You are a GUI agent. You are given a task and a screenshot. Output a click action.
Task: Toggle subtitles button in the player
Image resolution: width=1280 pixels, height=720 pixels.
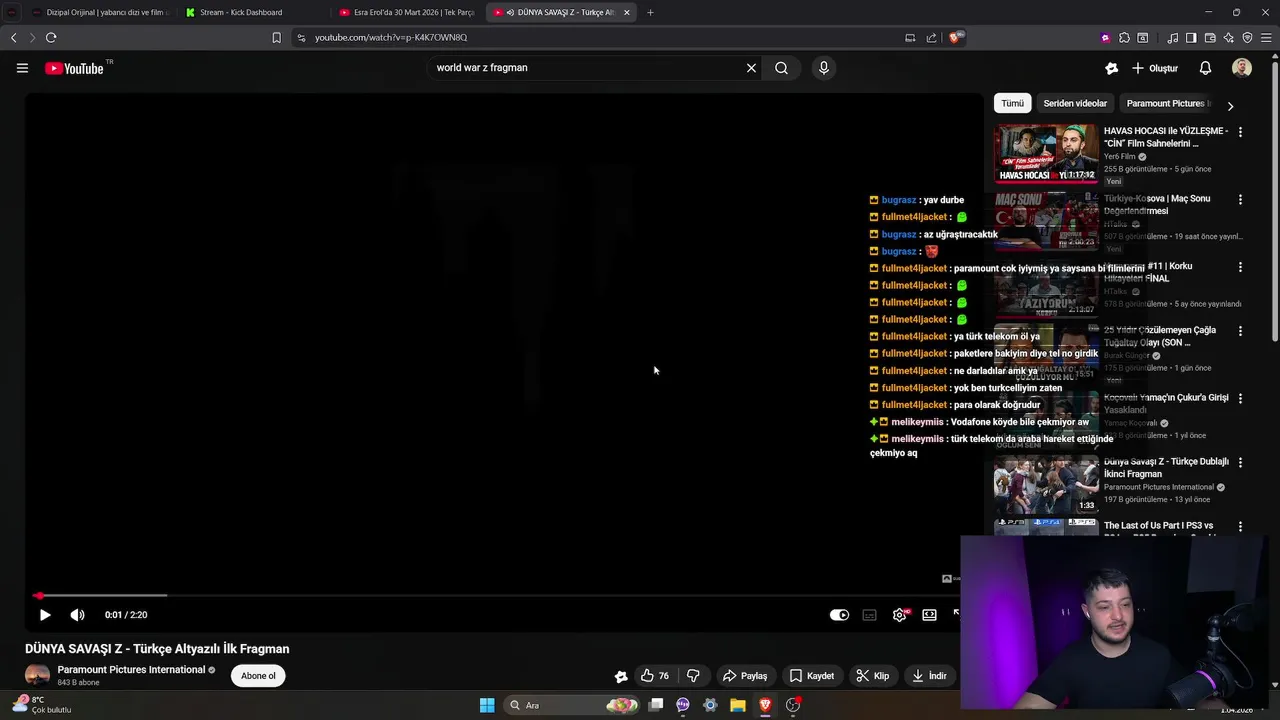(869, 615)
